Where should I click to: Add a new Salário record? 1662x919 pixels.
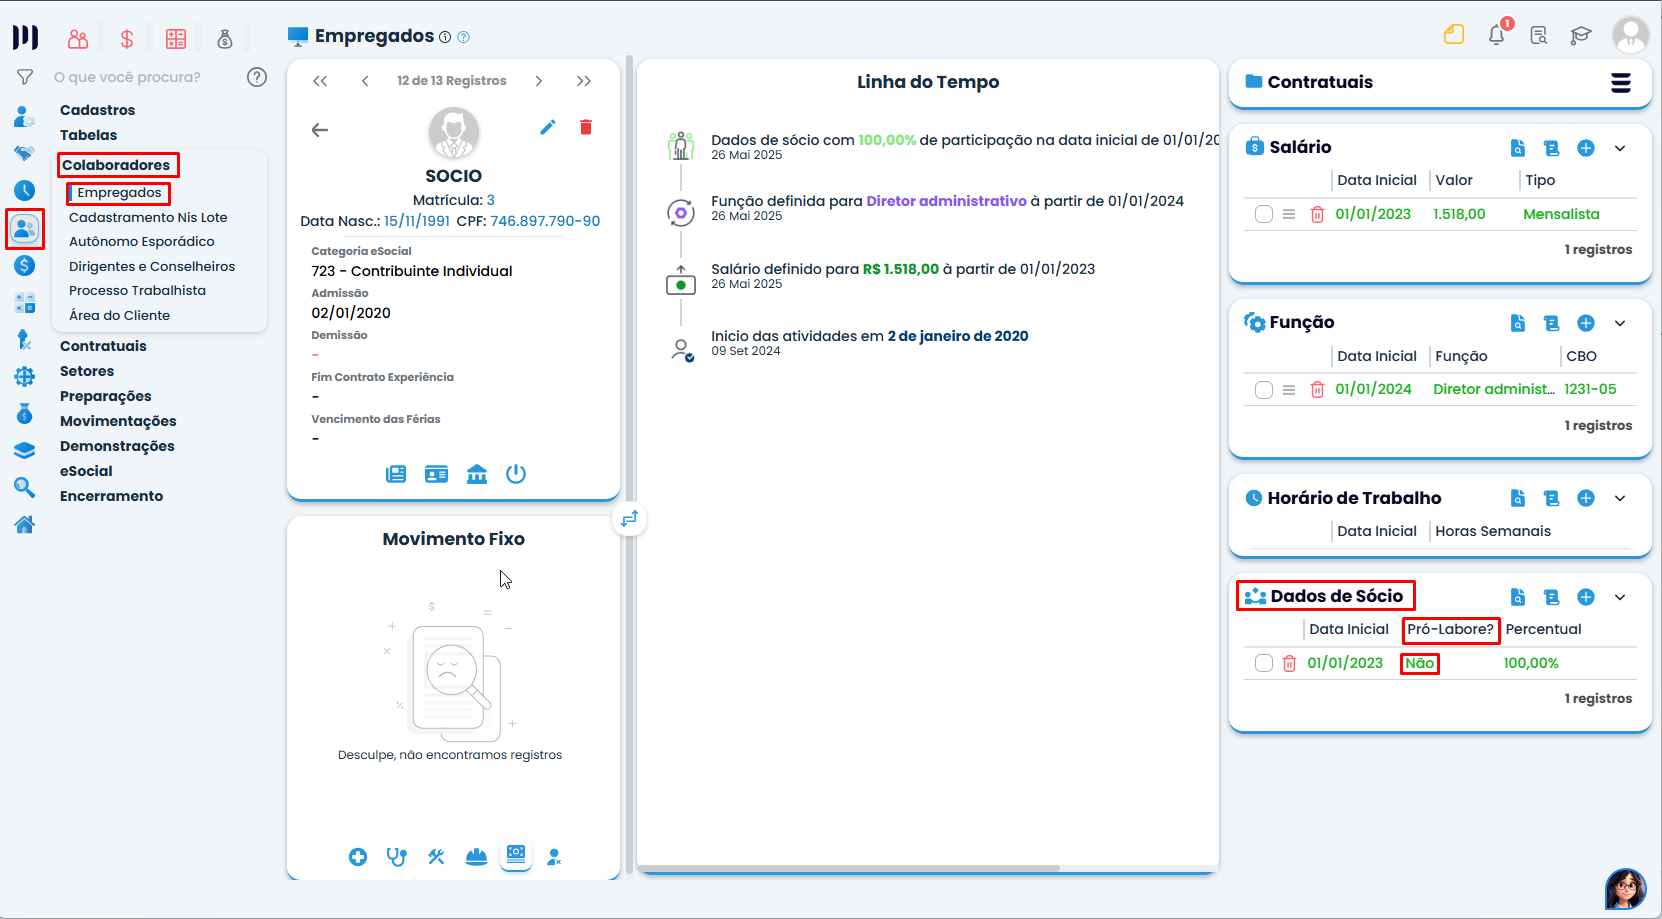pos(1586,148)
